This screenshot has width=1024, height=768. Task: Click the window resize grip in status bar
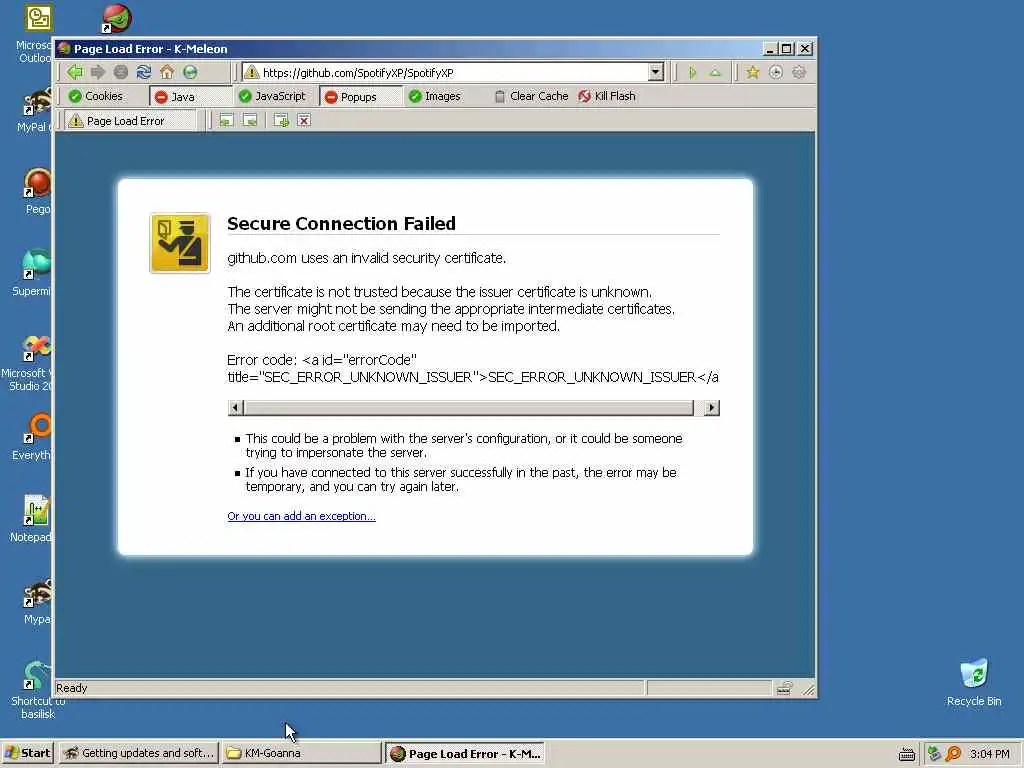tap(808, 689)
